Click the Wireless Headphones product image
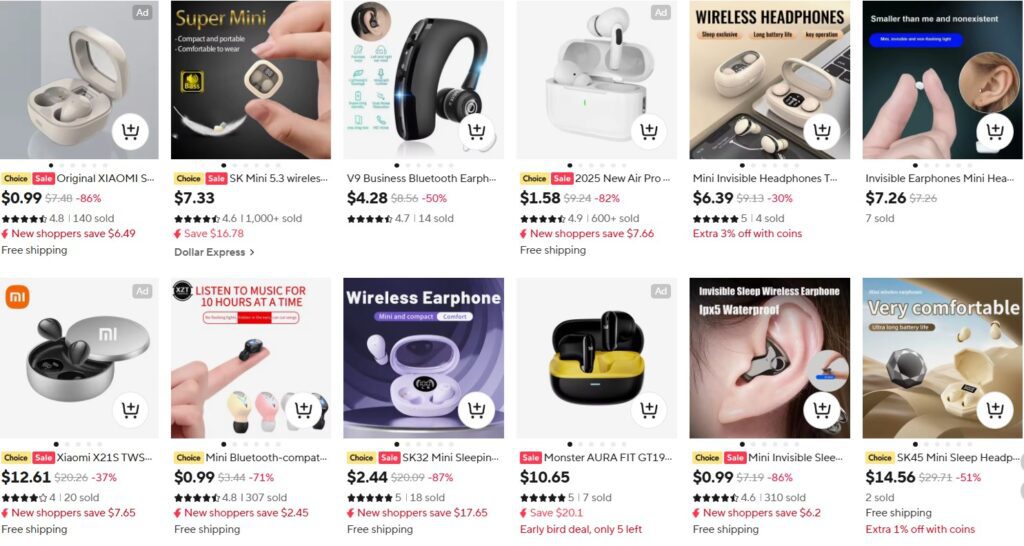1024x546 pixels. click(x=769, y=80)
